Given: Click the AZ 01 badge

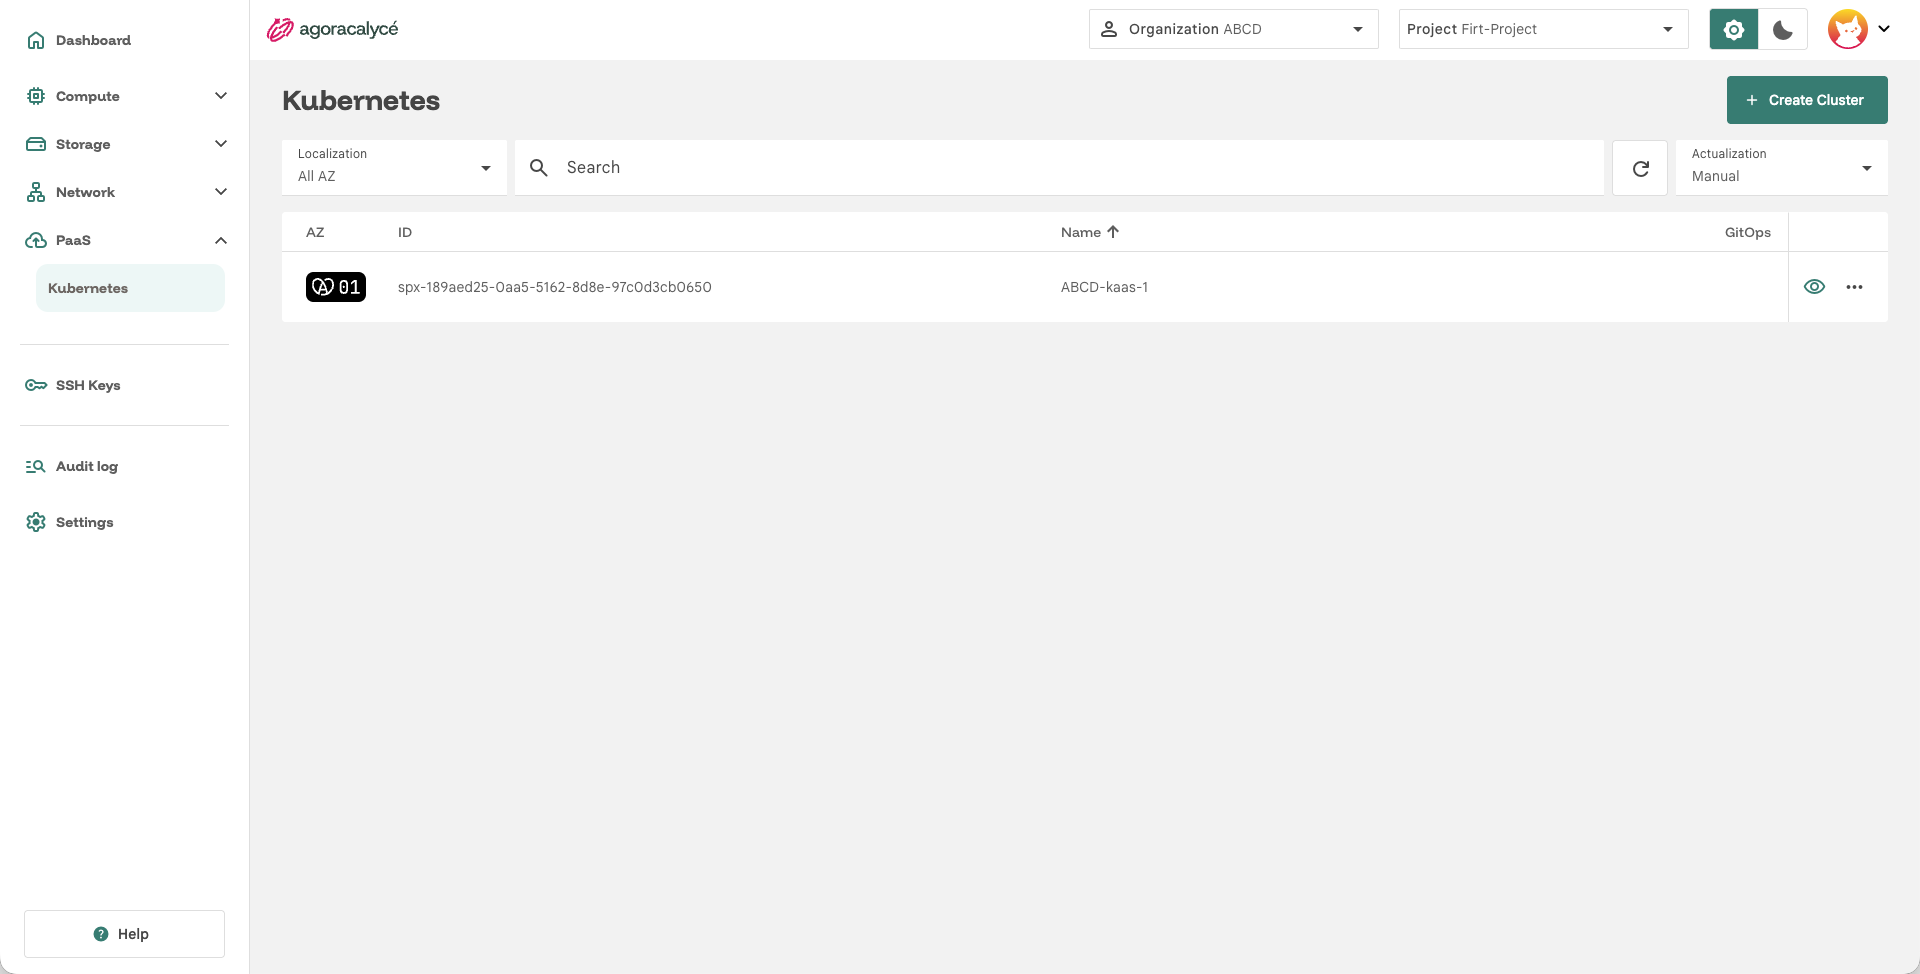Looking at the screenshot, I should click(x=336, y=287).
